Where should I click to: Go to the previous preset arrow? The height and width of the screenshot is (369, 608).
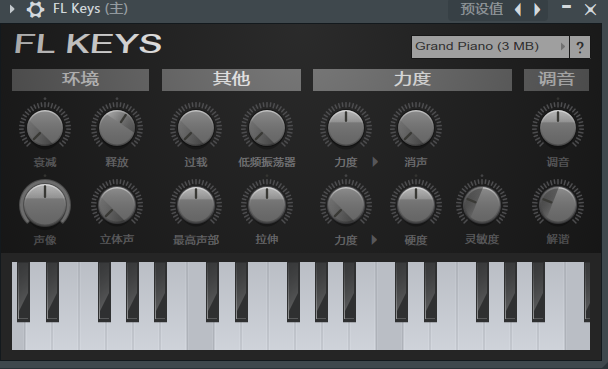coord(518,9)
